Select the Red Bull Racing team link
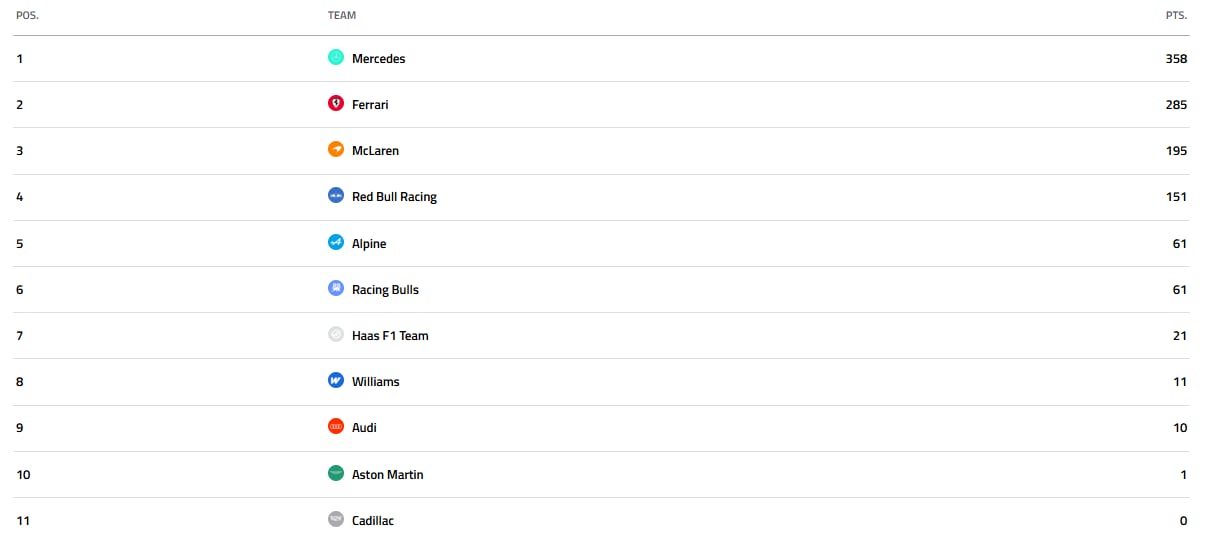Image resolution: width=1212 pixels, height=539 pixels. (394, 197)
